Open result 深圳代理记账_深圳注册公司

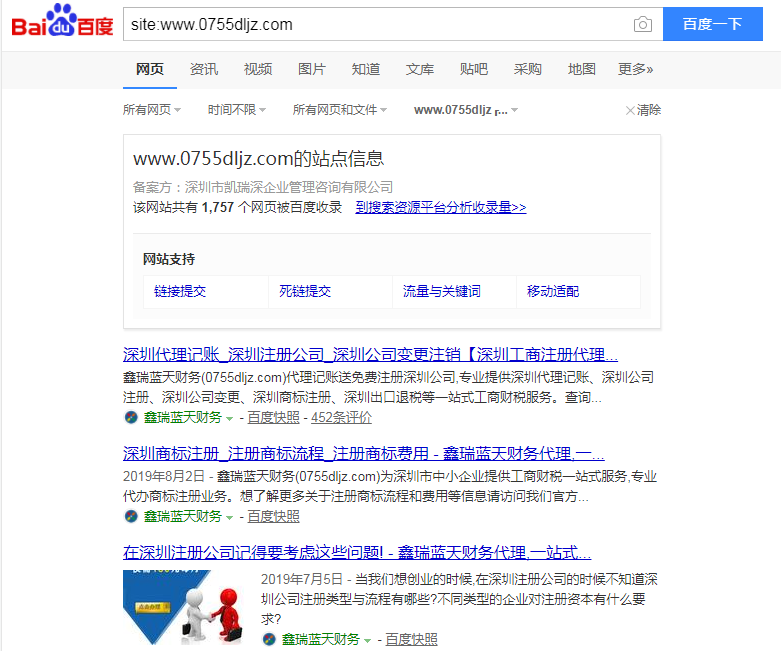[x=370, y=355]
